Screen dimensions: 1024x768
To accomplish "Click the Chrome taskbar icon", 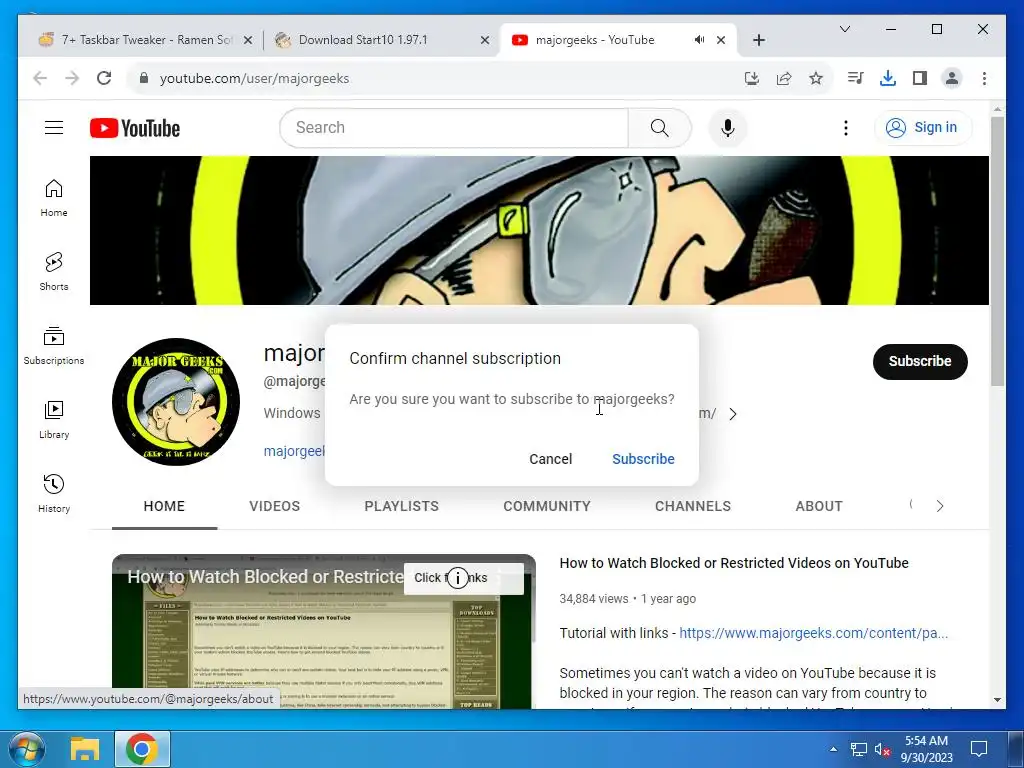I will pos(142,749).
